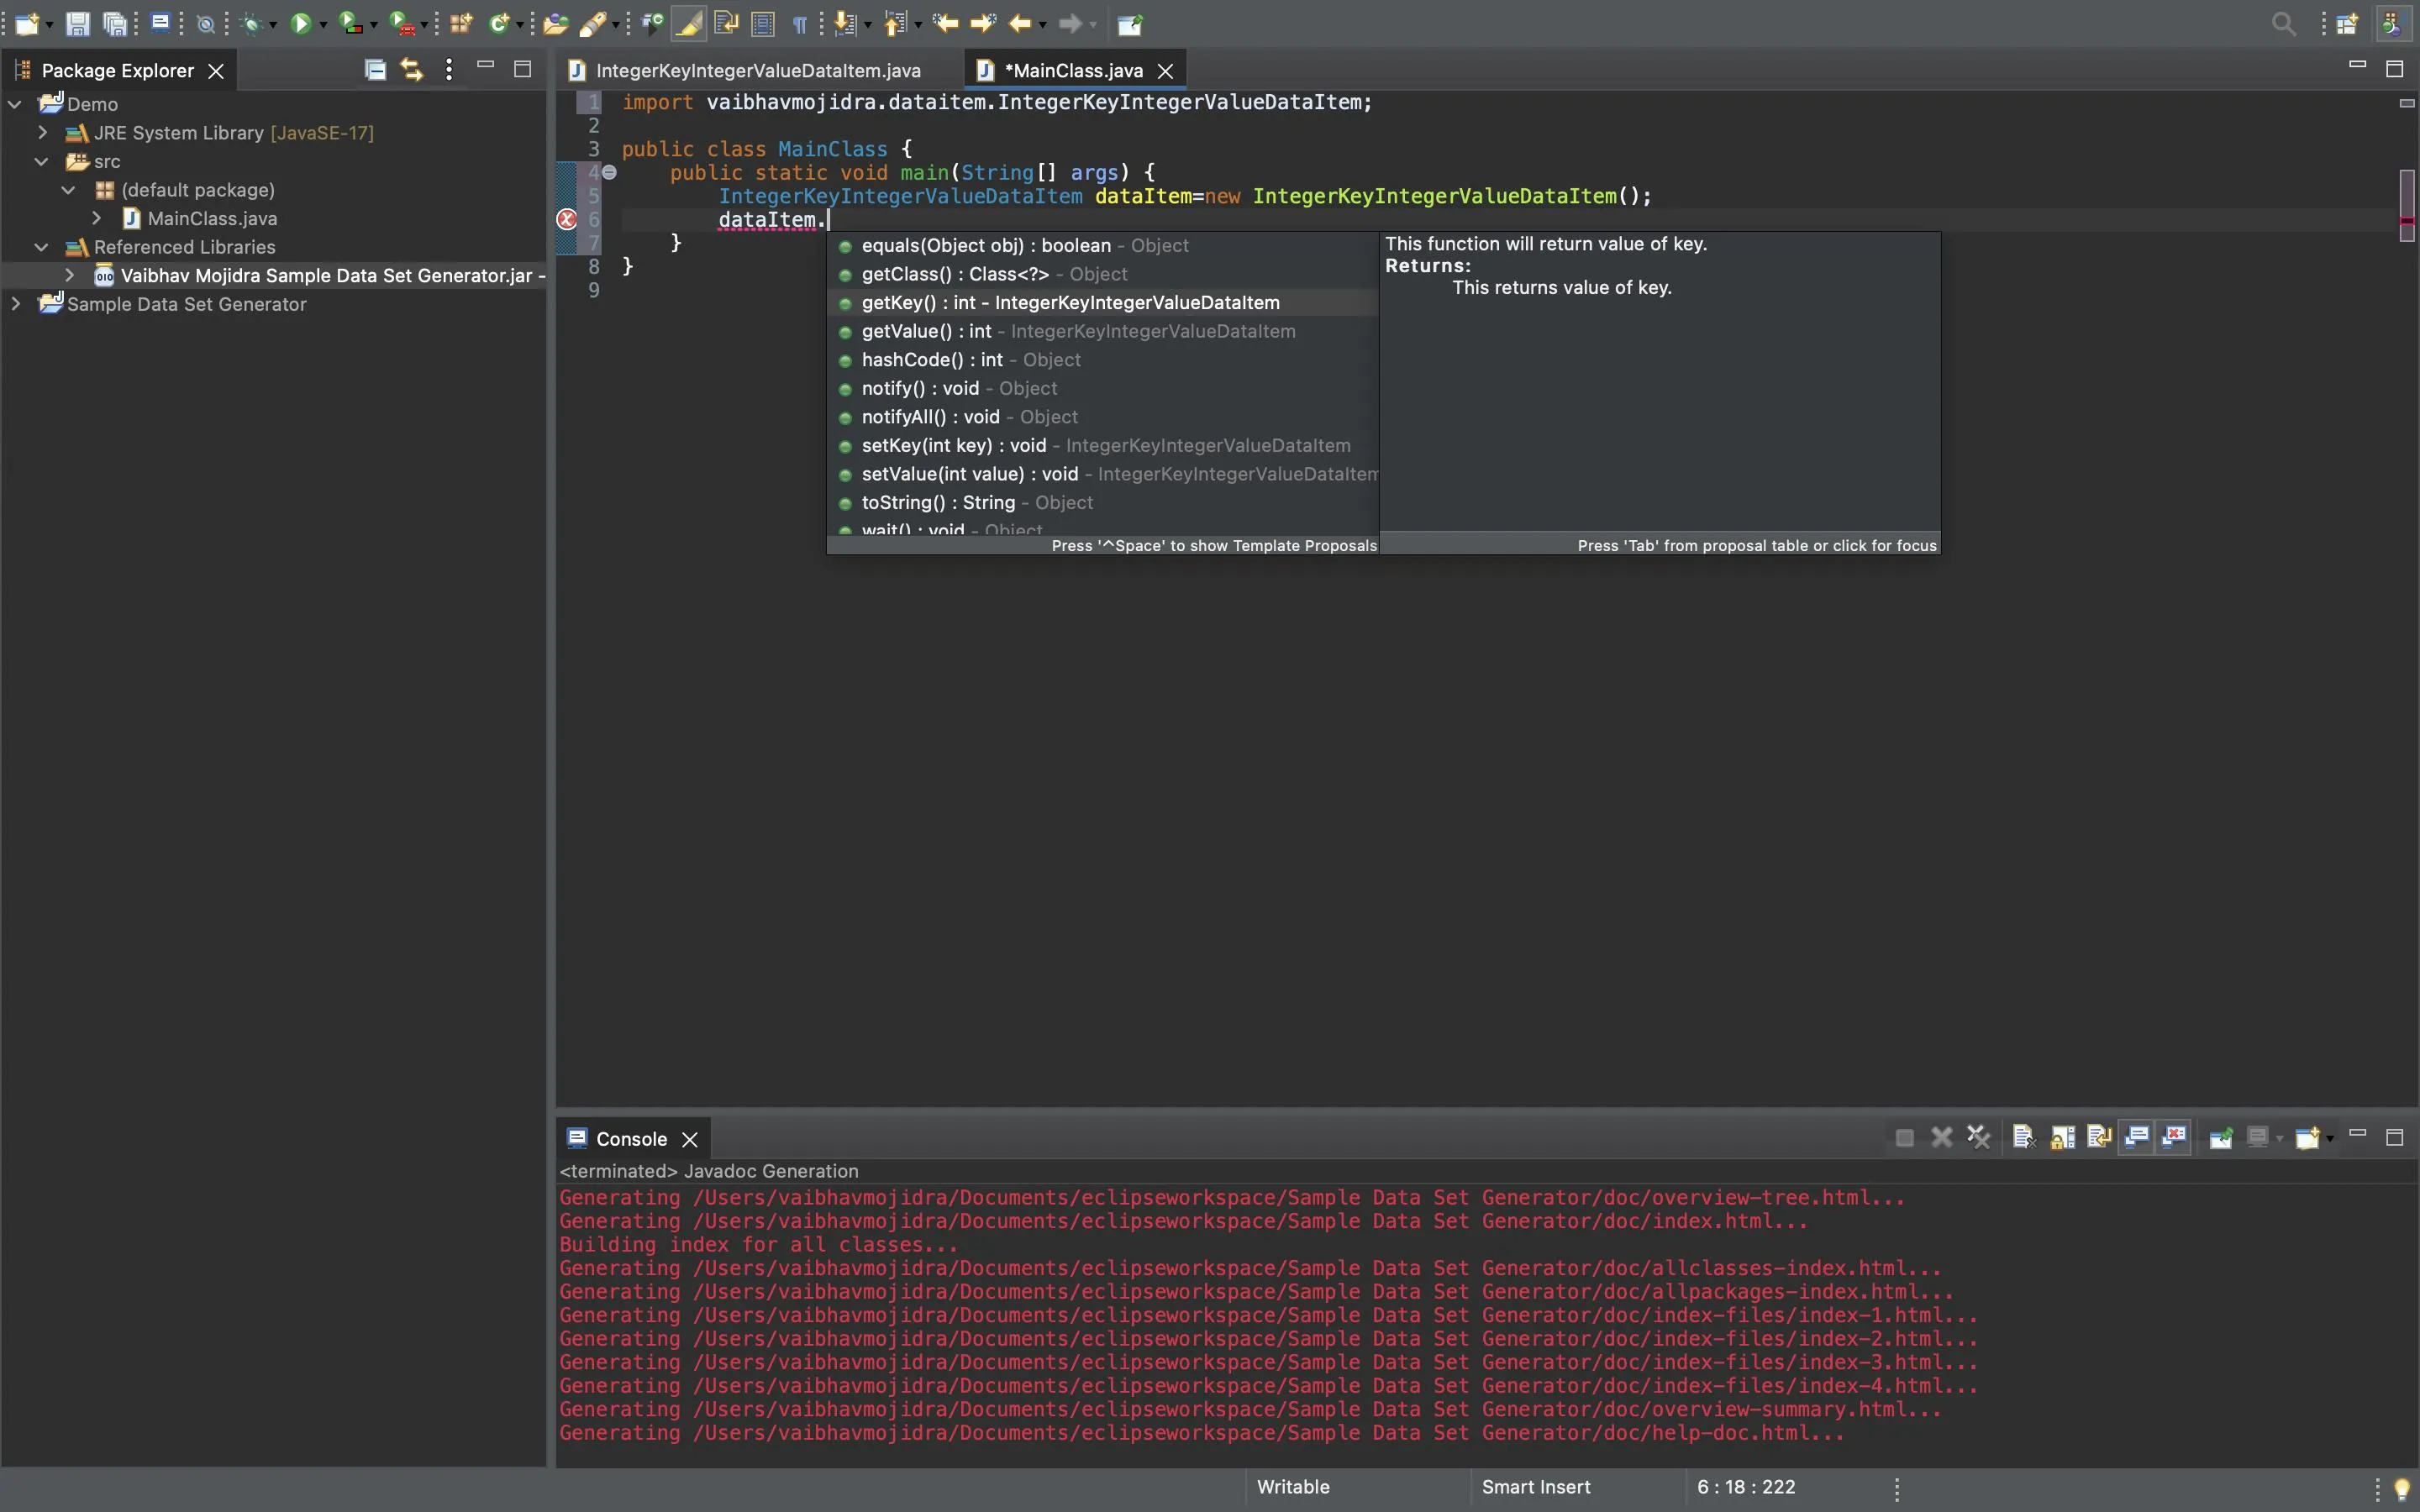Collapse the Demo project tree
Image resolution: width=2420 pixels, height=1512 pixels.
coord(15,104)
